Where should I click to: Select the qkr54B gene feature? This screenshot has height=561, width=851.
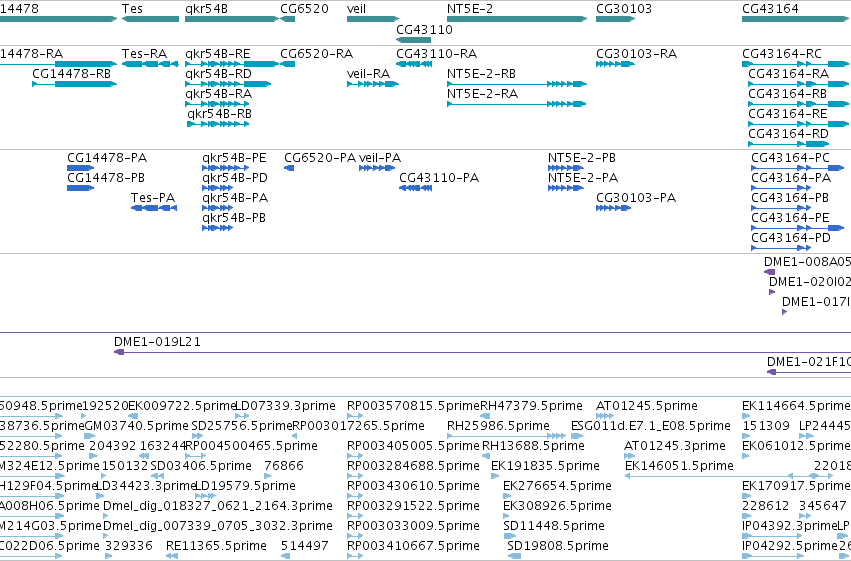tap(232, 19)
